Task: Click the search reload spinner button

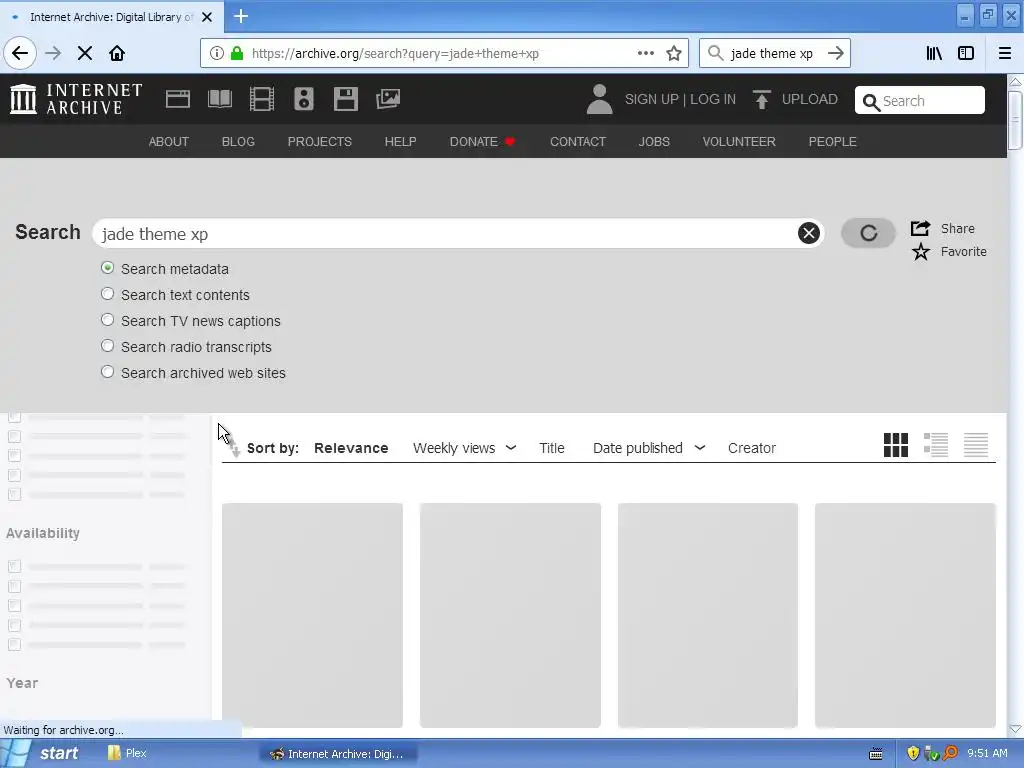Action: pos(868,233)
